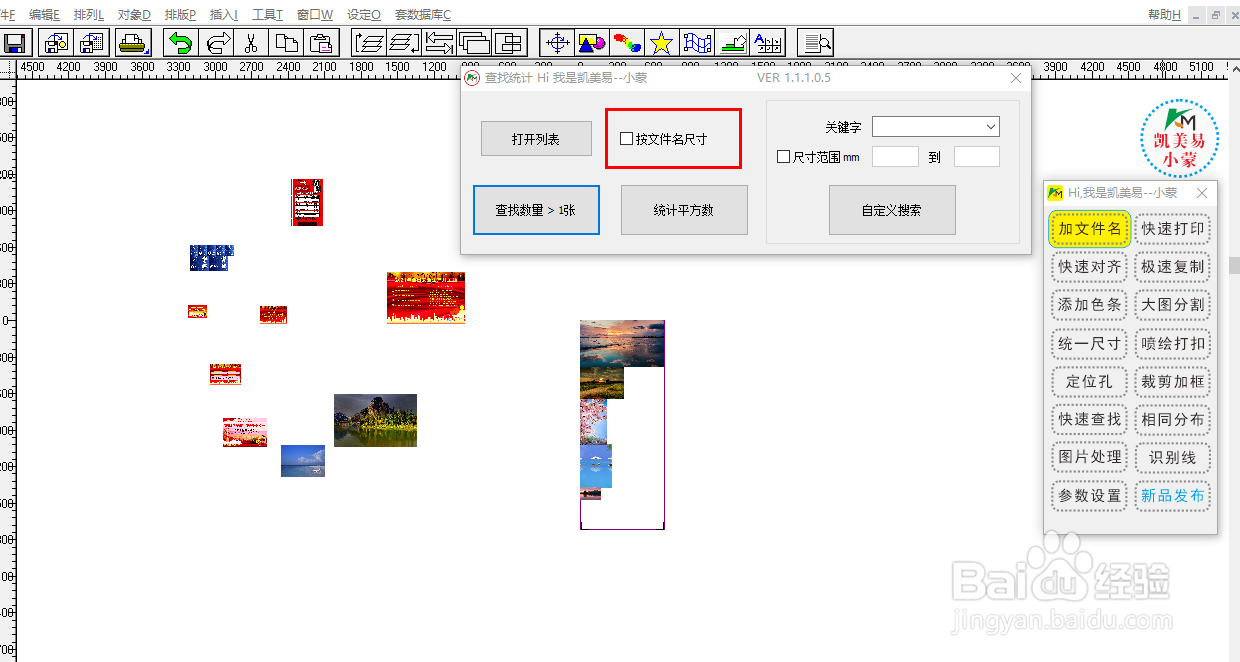1240x662 pixels.
Task: Click the magnifier document search icon
Action: click(x=816, y=42)
